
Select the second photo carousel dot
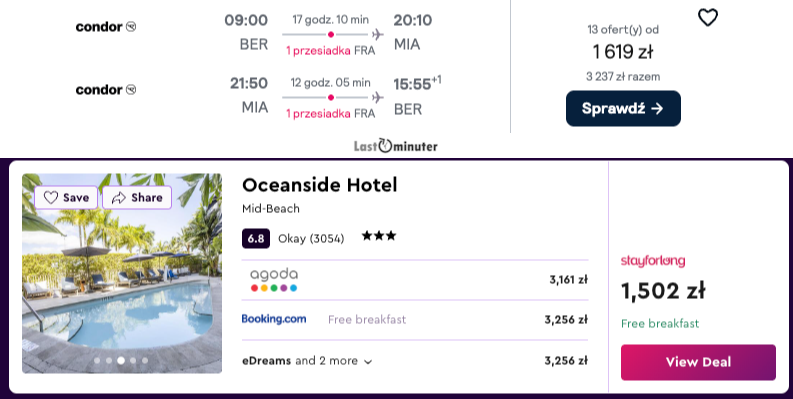point(109,361)
